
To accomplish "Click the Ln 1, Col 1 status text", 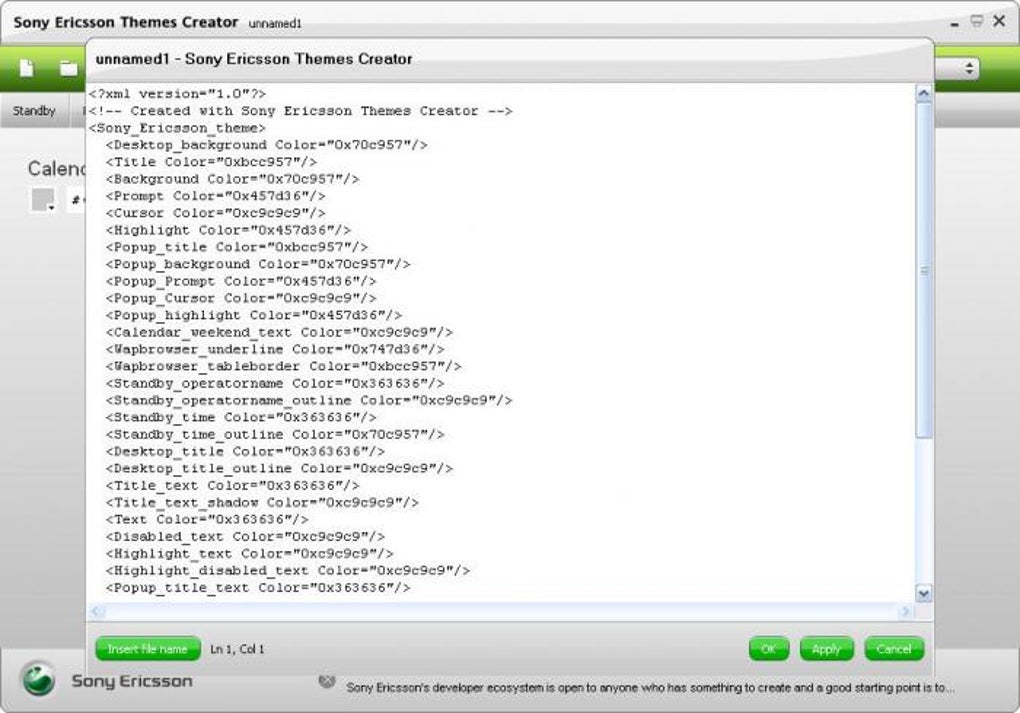I will (237, 649).
